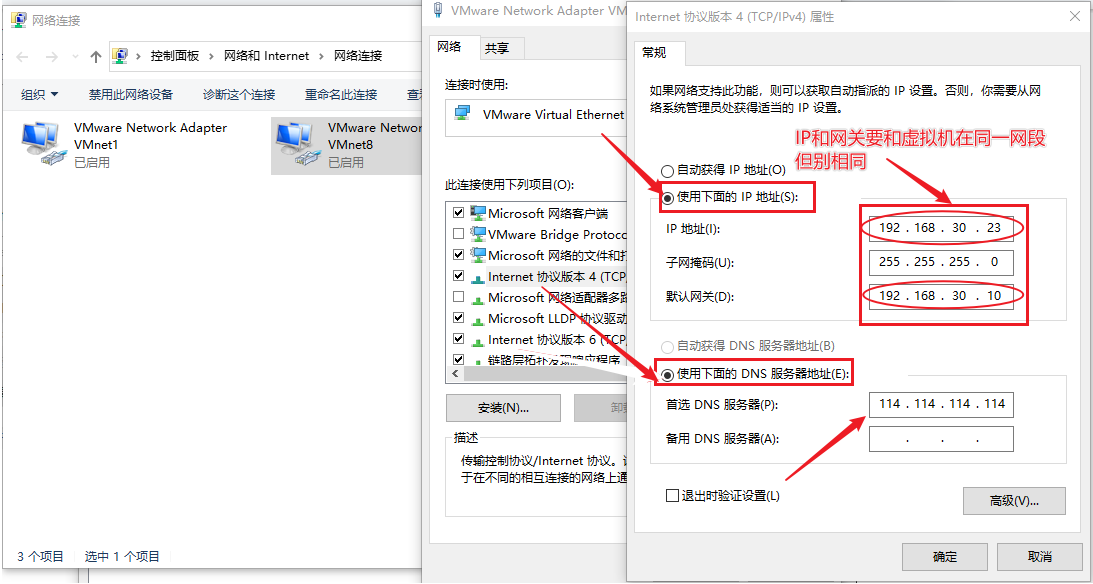Click the 备用 DNS 服务器 input field
The height and width of the screenshot is (584, 1093).
(941, 439)
